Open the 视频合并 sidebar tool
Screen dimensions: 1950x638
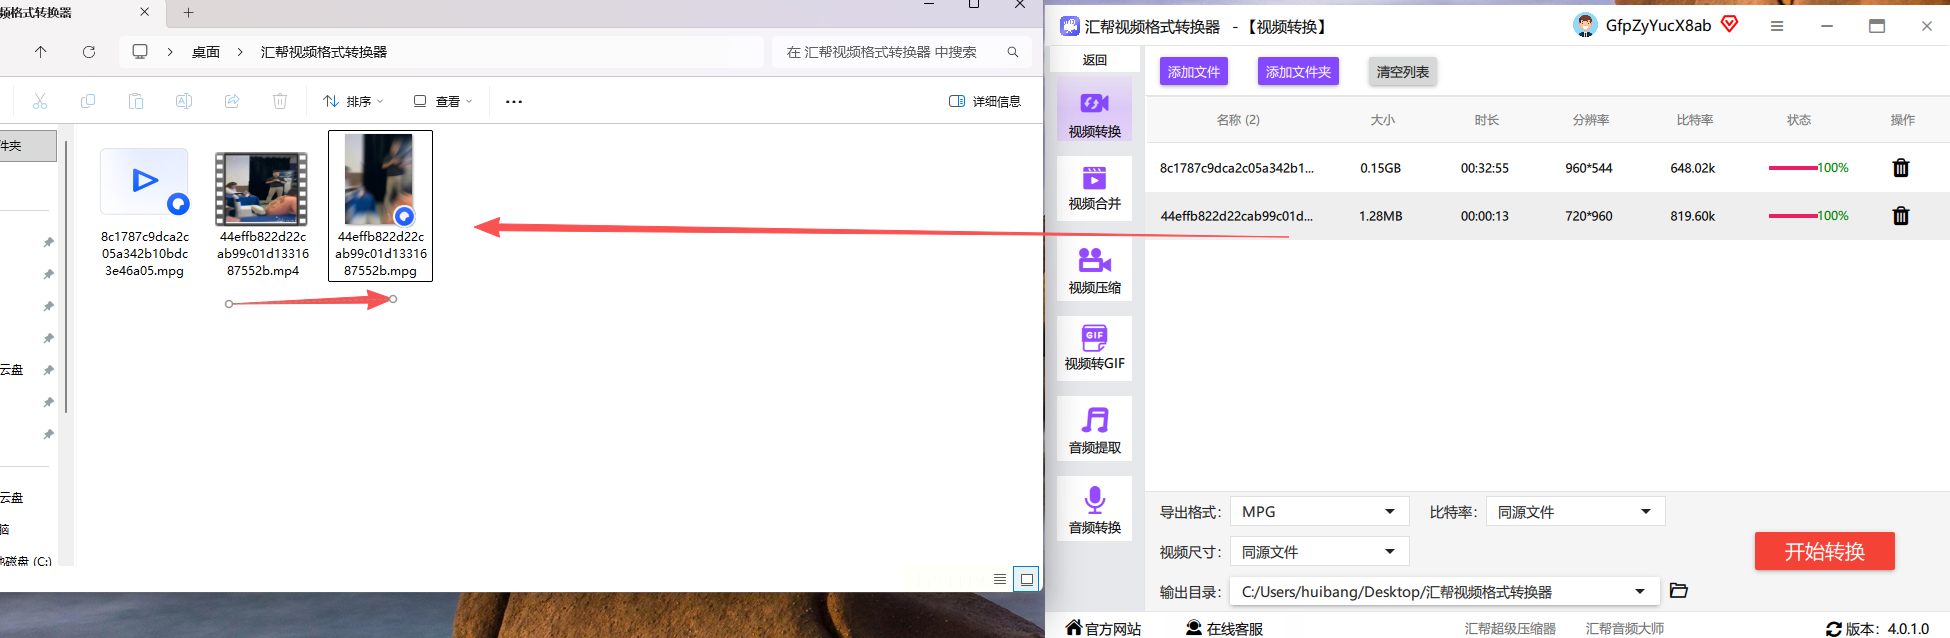[x=1094, y=187]
